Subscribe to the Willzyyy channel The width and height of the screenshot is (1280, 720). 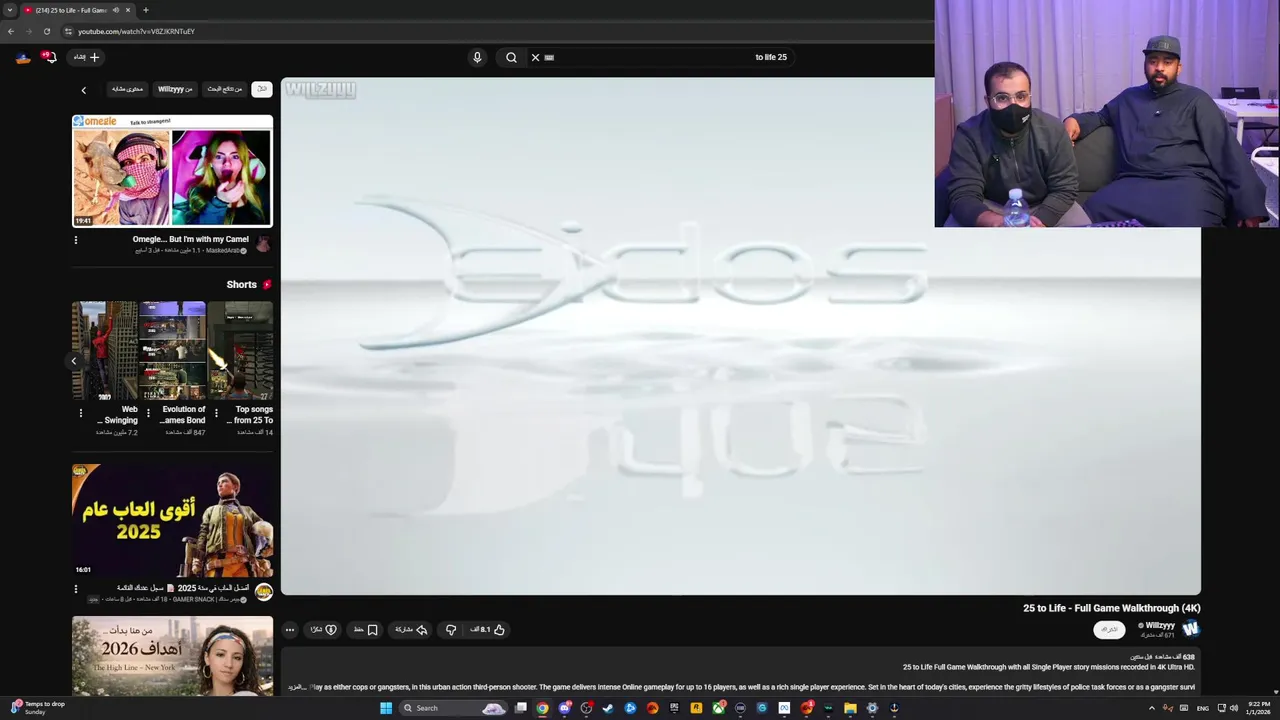click(x=1109, y=629)
